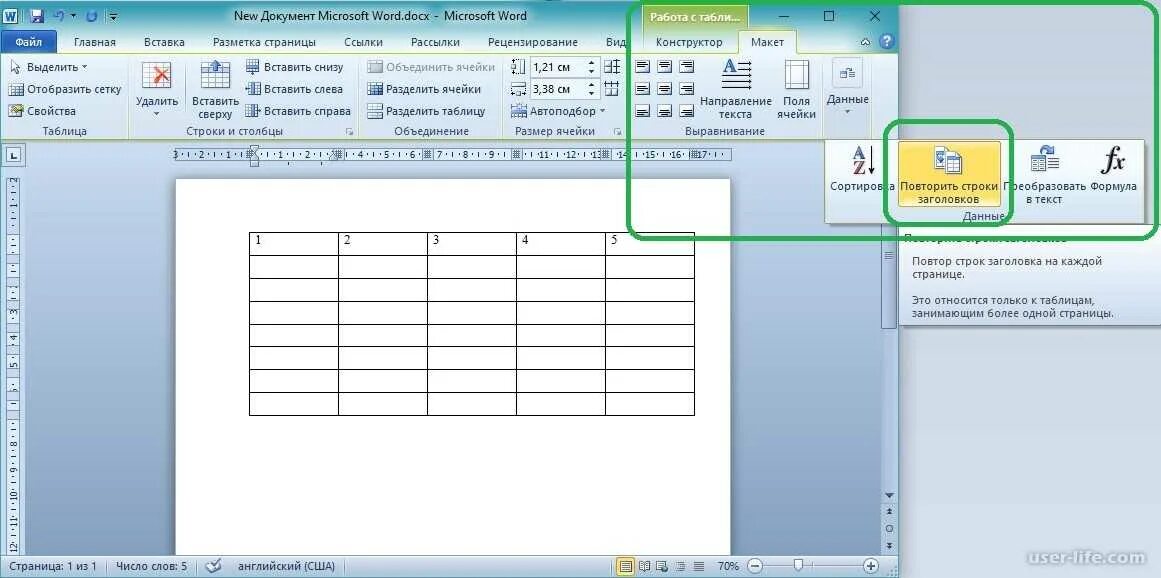
Task: Collapse the Данные group dropdown
Action: point(848,89)
